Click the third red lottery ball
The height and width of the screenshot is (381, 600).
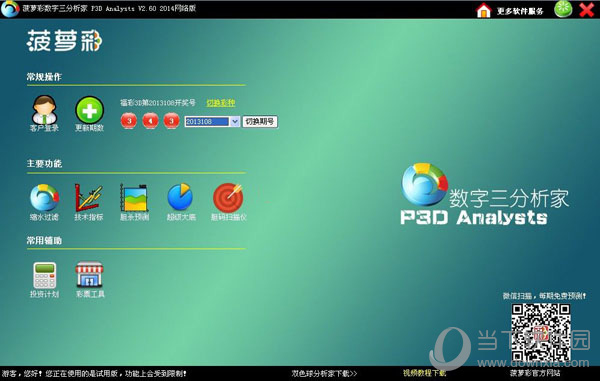(x=171, y=121)
